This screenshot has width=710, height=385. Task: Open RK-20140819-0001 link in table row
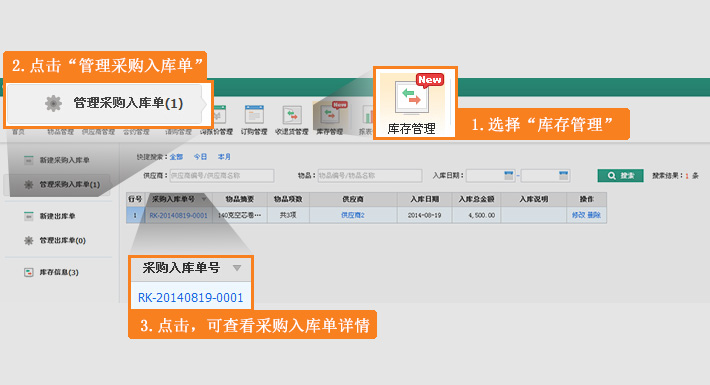[x=178, y=215]
